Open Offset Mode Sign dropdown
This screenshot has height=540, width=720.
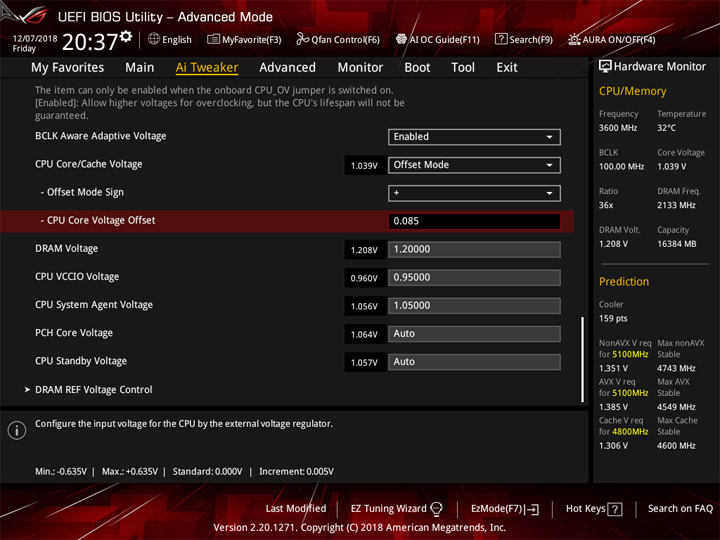coord(474,193)
